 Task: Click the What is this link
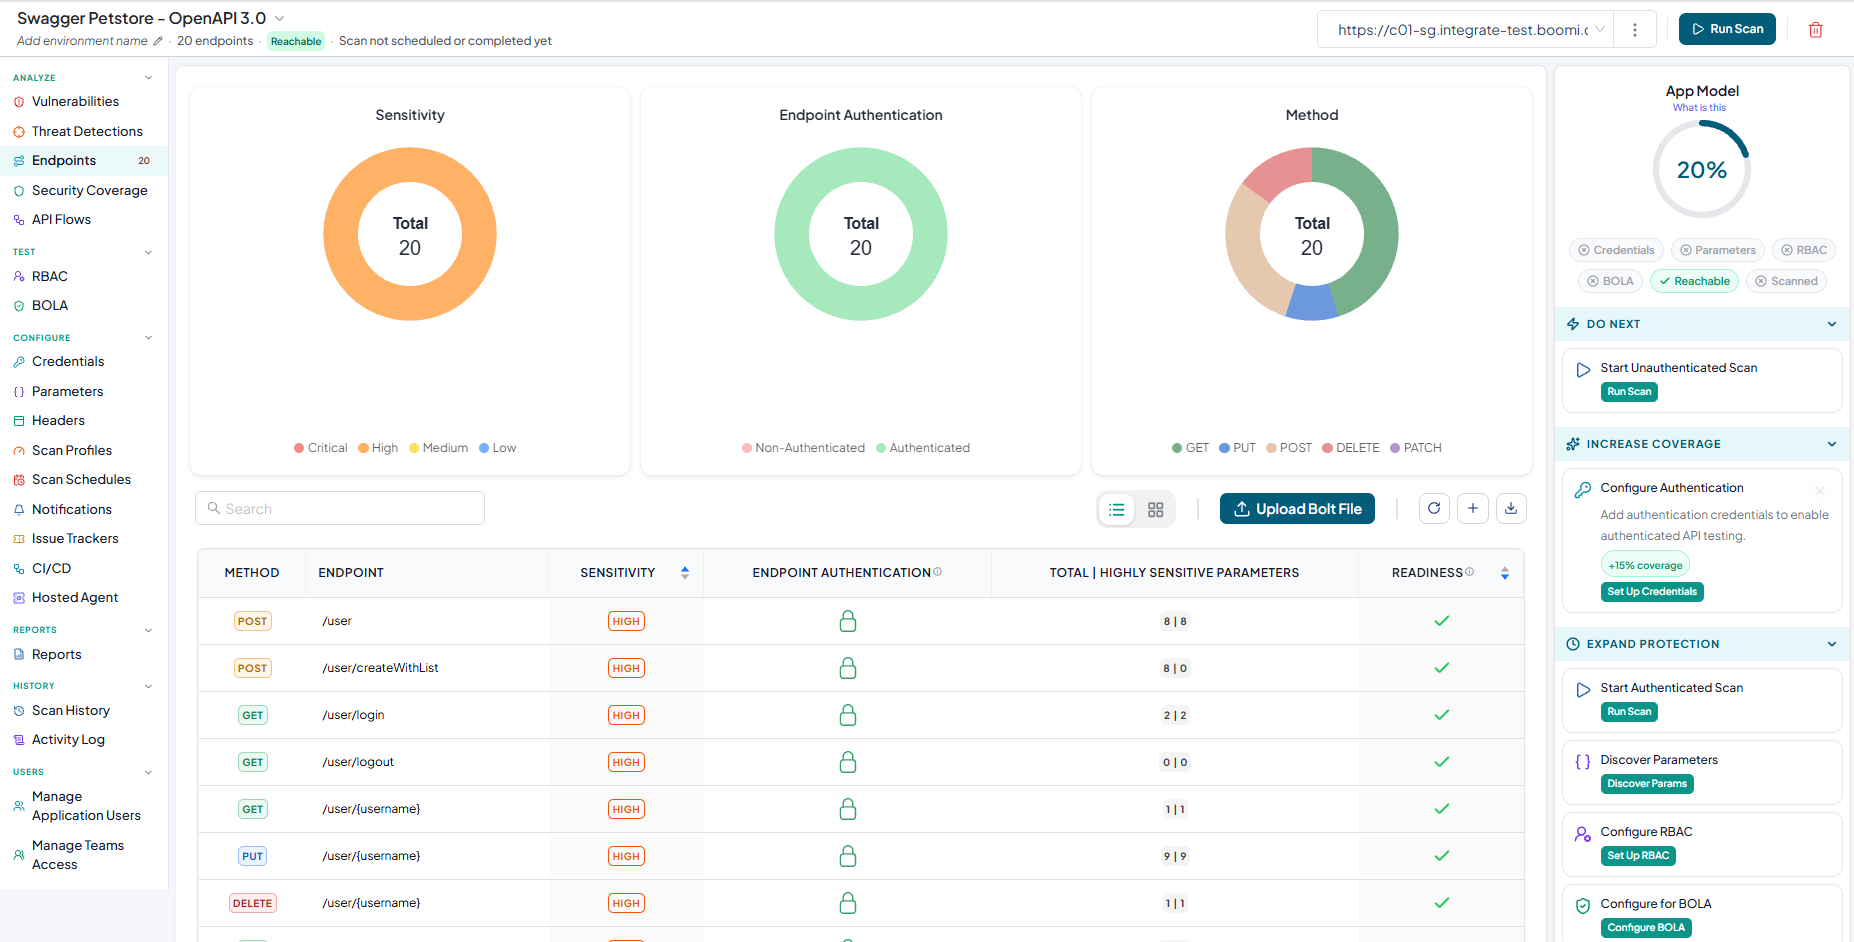coord(1699,108)
